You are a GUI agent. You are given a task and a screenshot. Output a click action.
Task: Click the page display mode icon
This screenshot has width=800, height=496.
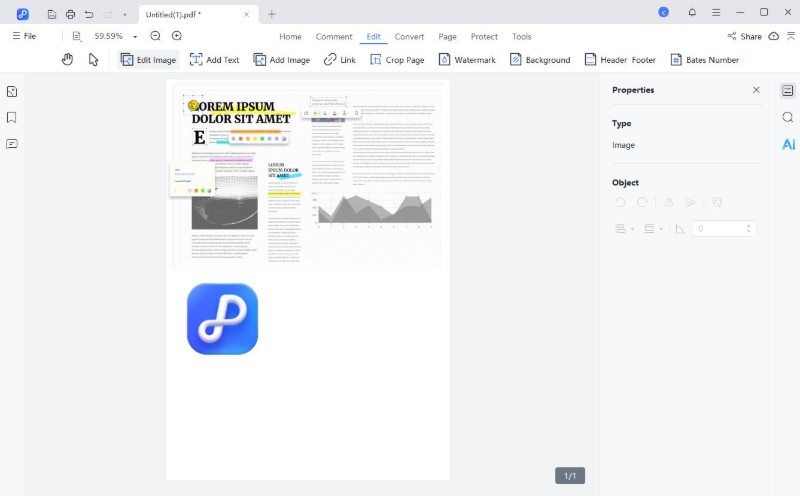point(77,36)
